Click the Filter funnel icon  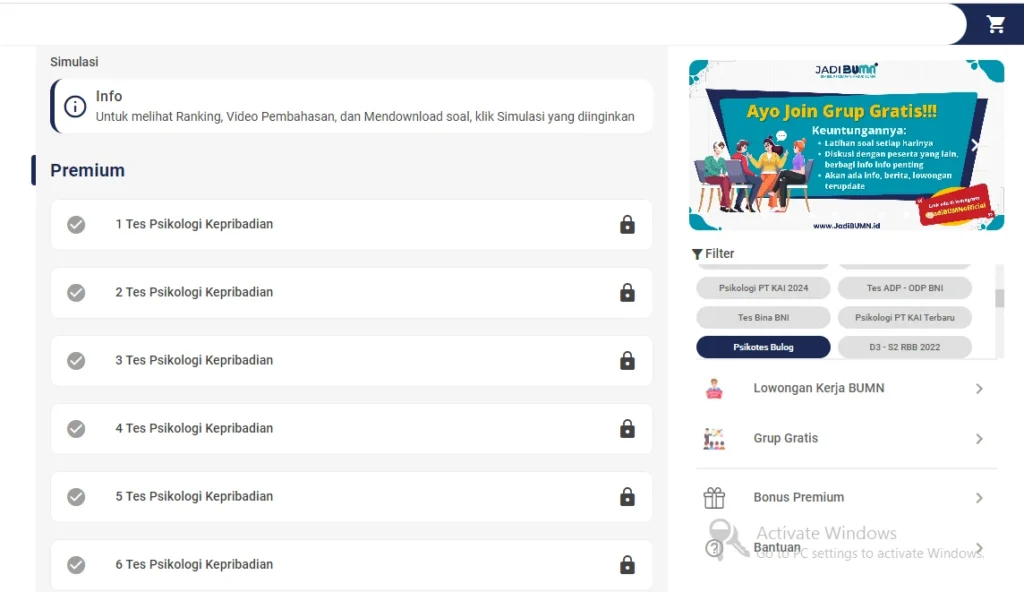697,254
